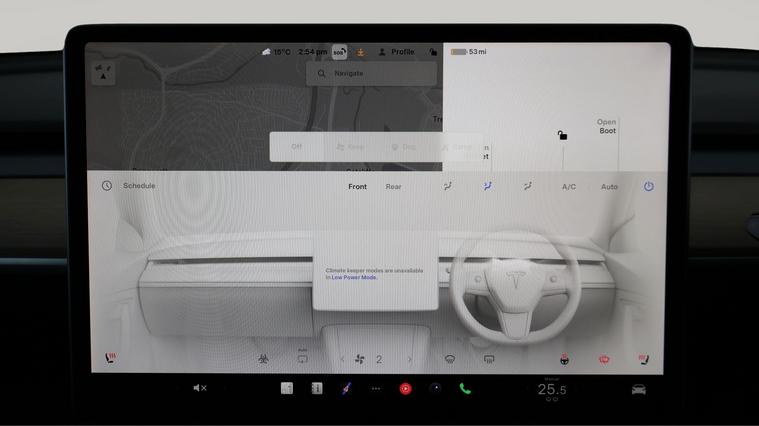Unmute audio with the speaker icon
The image size is (759, 426).
tap(199, 388)
